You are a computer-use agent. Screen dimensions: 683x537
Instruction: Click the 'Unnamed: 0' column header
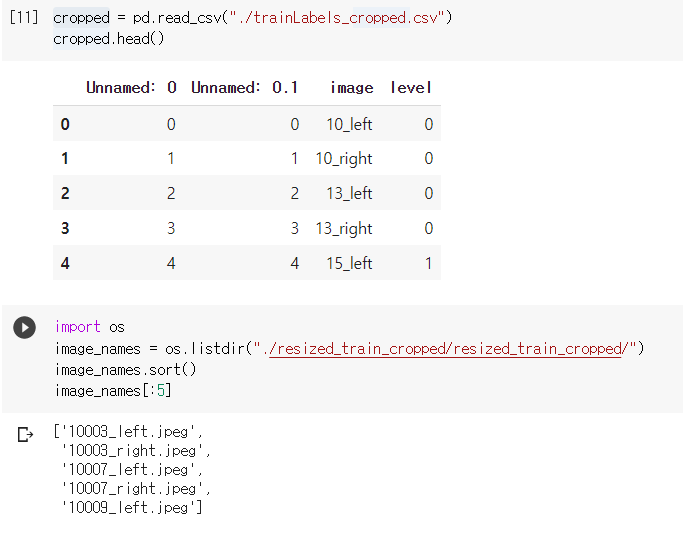point(131,88)
